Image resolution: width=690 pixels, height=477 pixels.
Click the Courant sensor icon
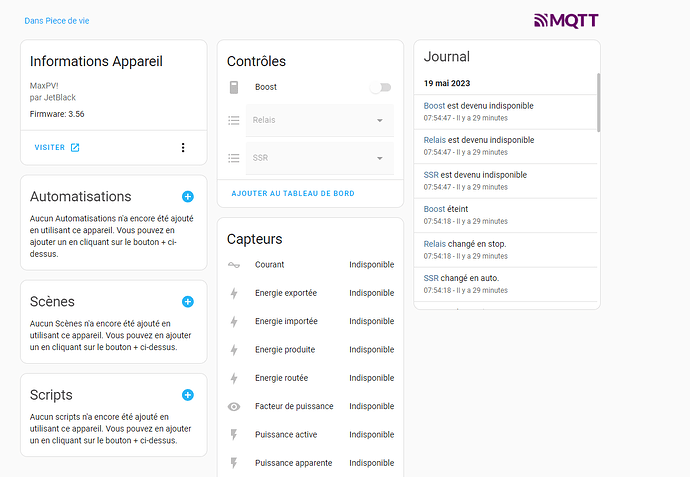234,265
